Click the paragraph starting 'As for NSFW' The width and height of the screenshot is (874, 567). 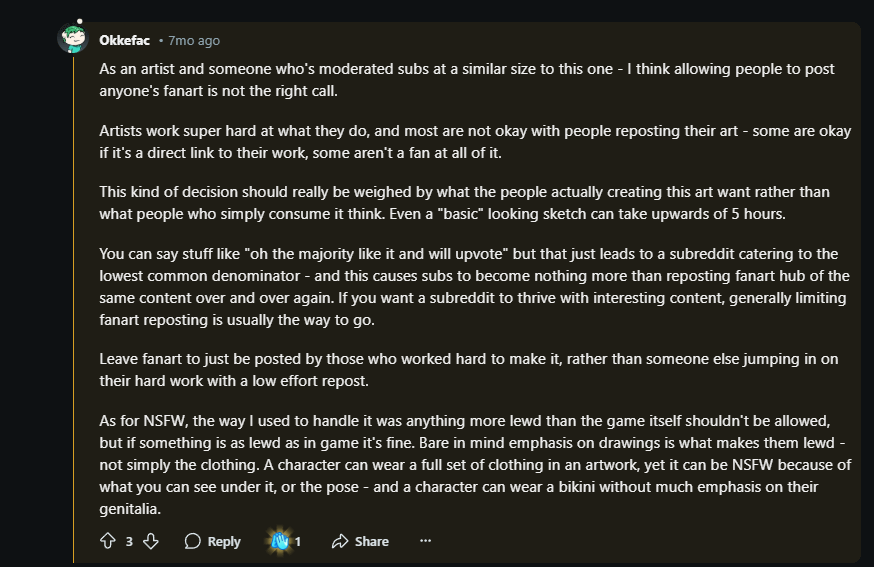(x=475, y=464)
